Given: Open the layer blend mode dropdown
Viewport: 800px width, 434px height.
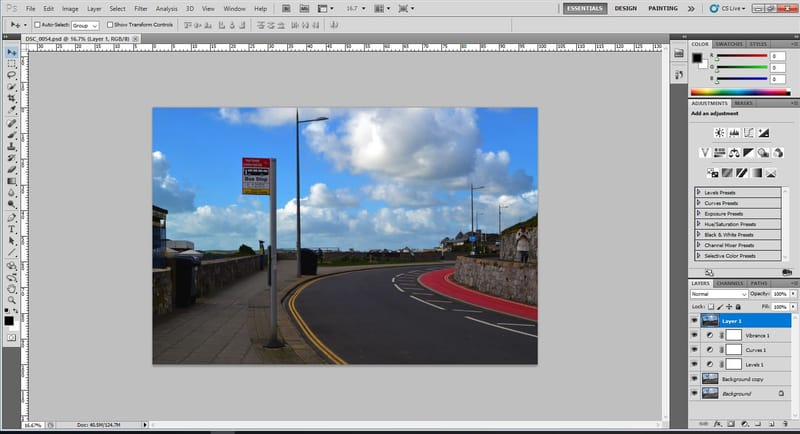Looking at the screenshot, I should (x=718, y=294).
